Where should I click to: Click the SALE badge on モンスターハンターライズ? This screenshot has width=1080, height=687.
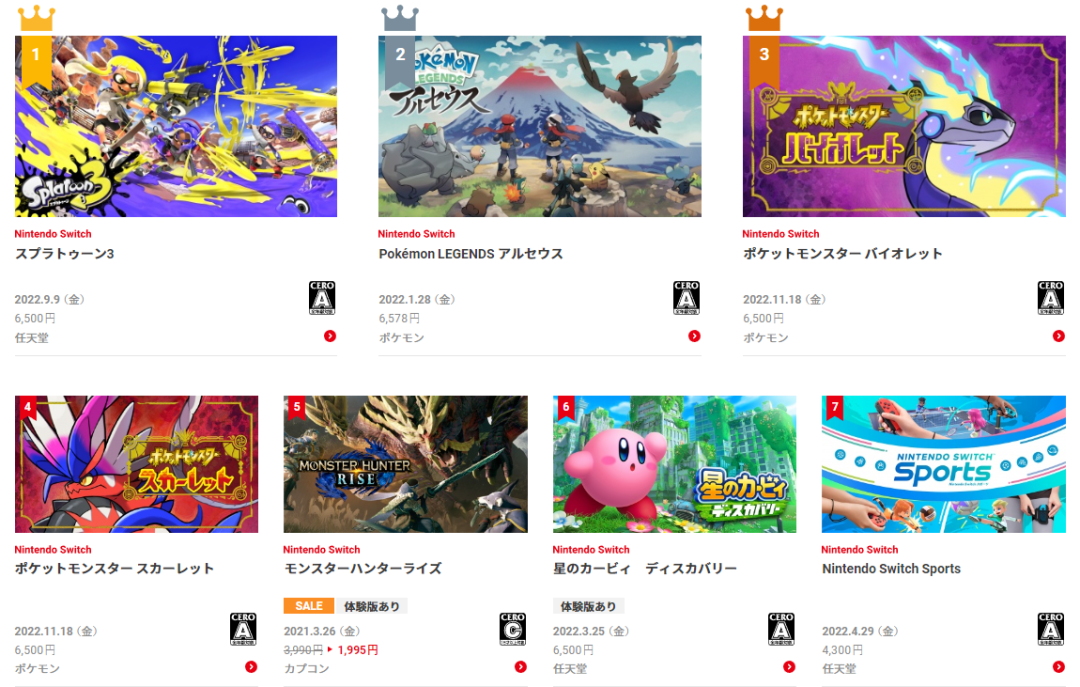coord(309,606)
